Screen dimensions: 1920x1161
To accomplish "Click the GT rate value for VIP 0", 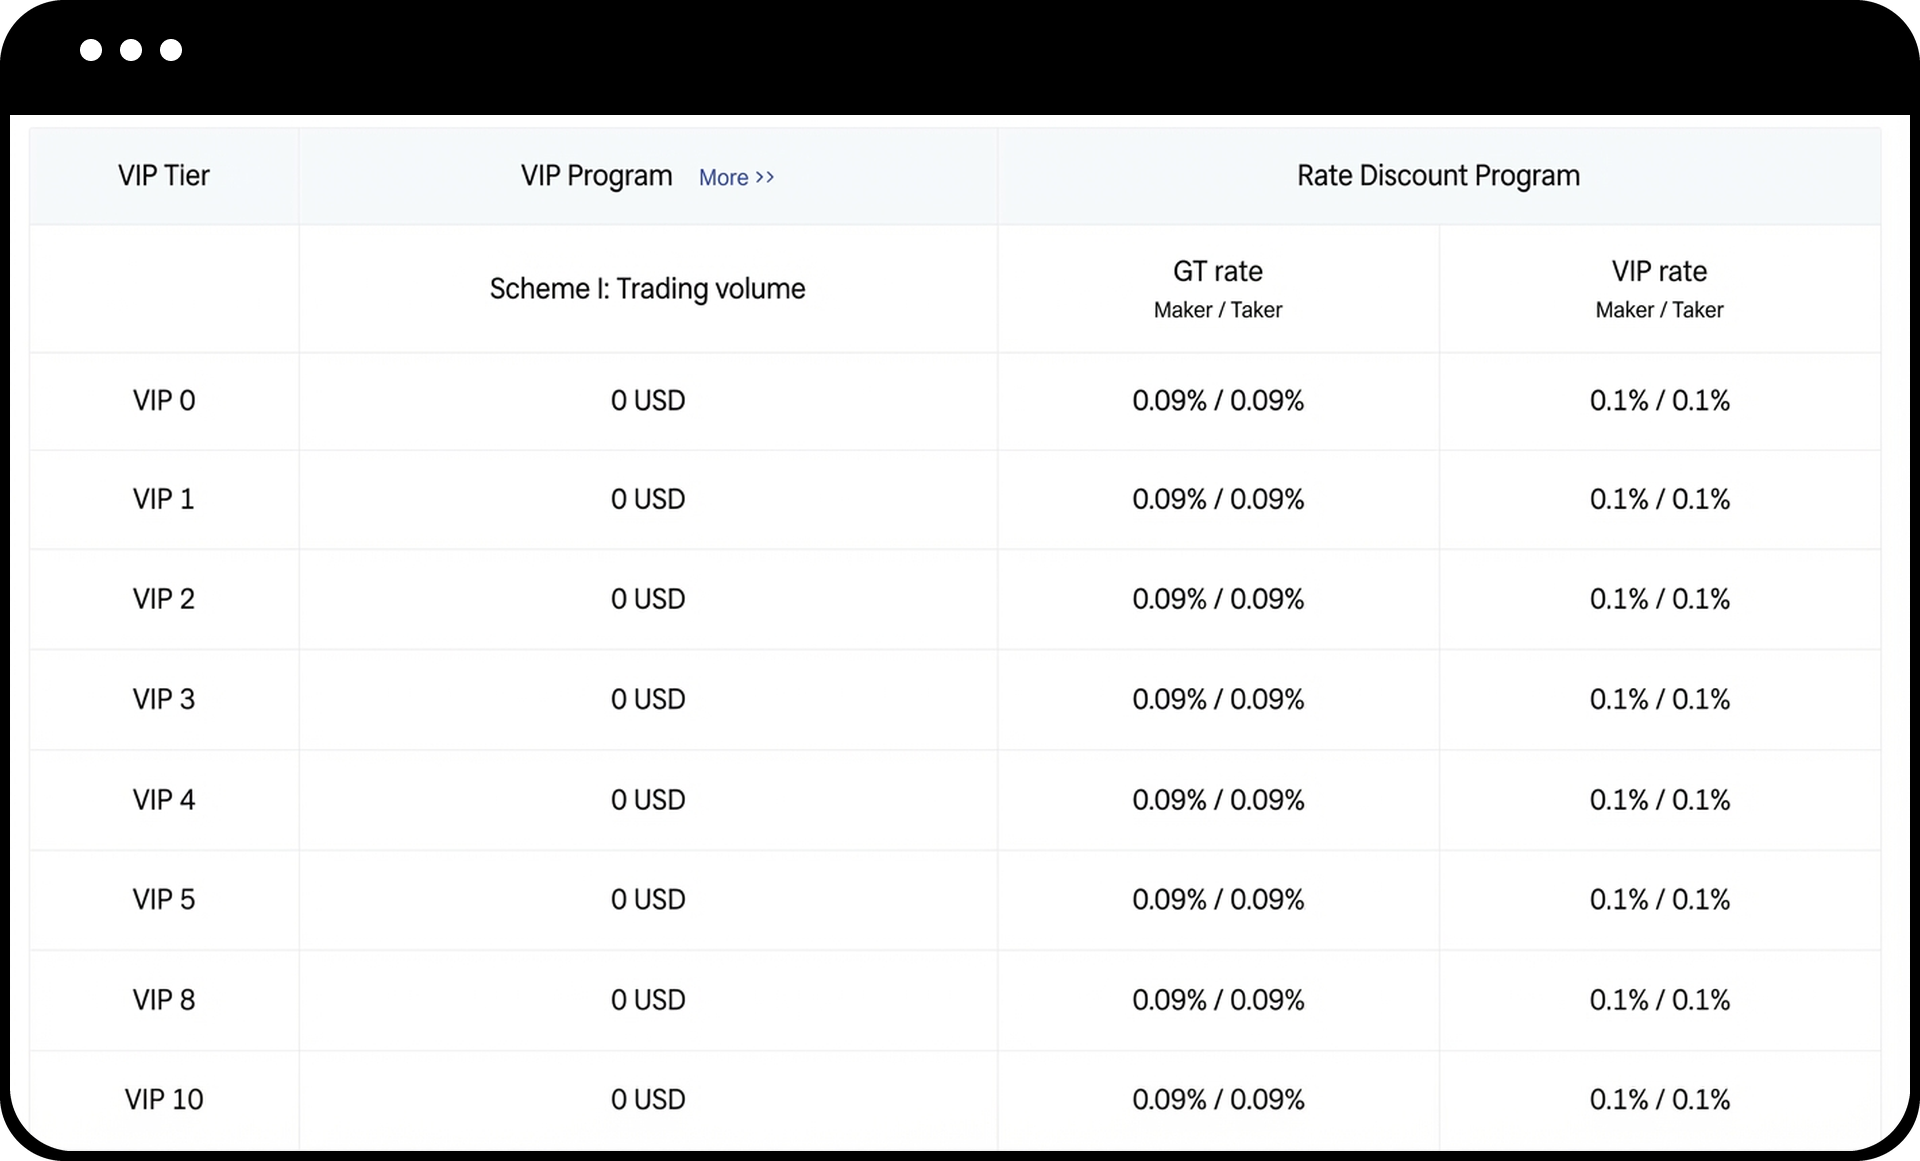I will [1218, 401].
